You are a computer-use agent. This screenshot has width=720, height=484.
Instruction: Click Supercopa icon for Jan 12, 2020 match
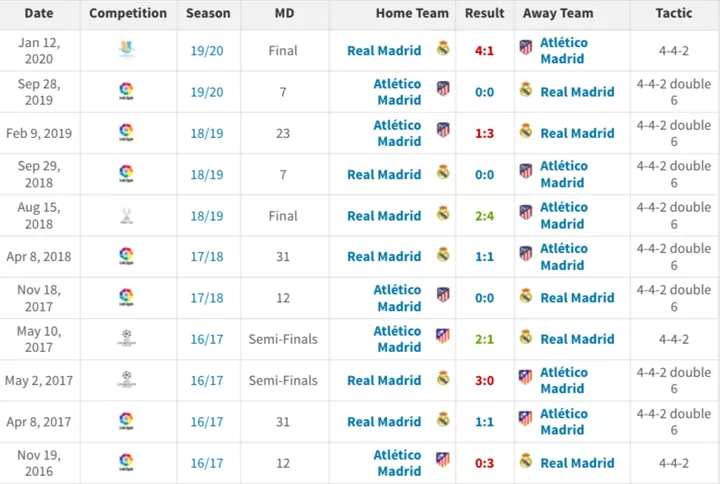tap(127, 50)
